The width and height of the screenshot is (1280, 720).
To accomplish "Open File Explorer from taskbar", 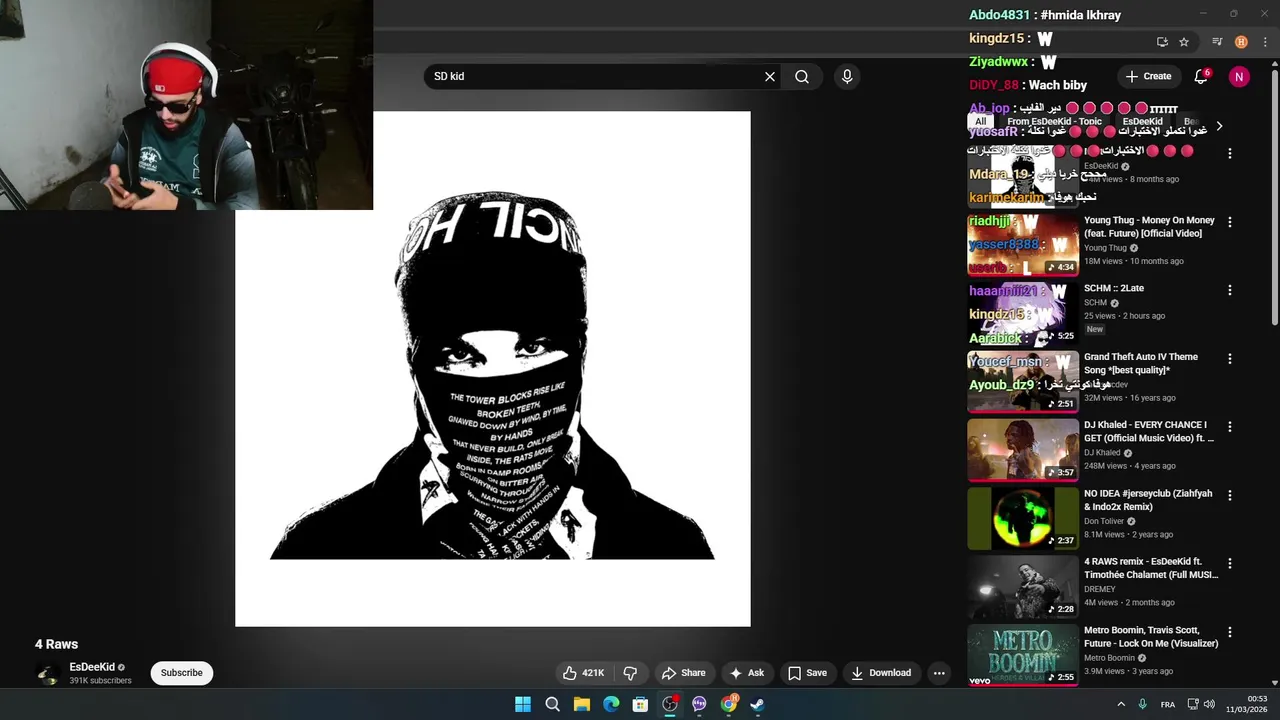I will click(x=582, y=704).
